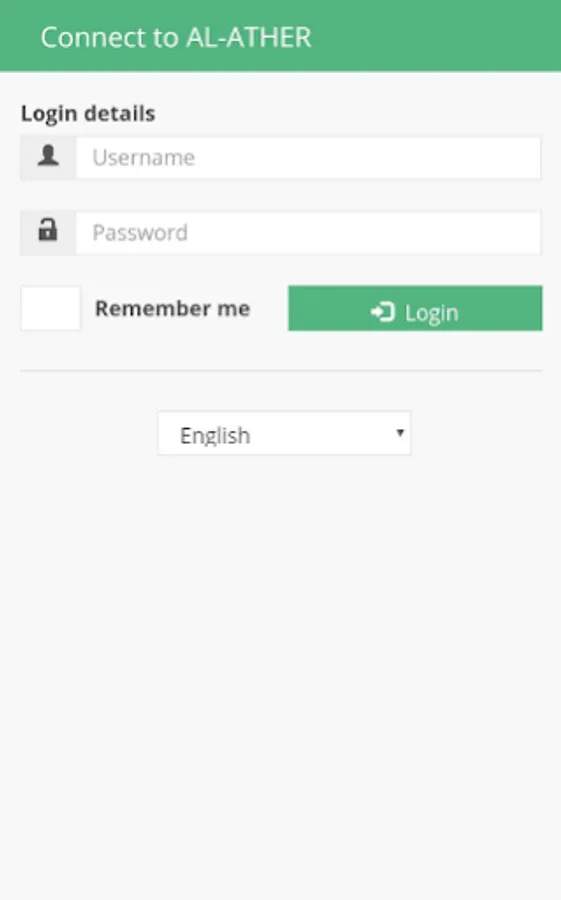The width and height of the screenshot is (561, 900).
Task: Click the sign-in arrow icon on Login button
Action: pos(382,312)
